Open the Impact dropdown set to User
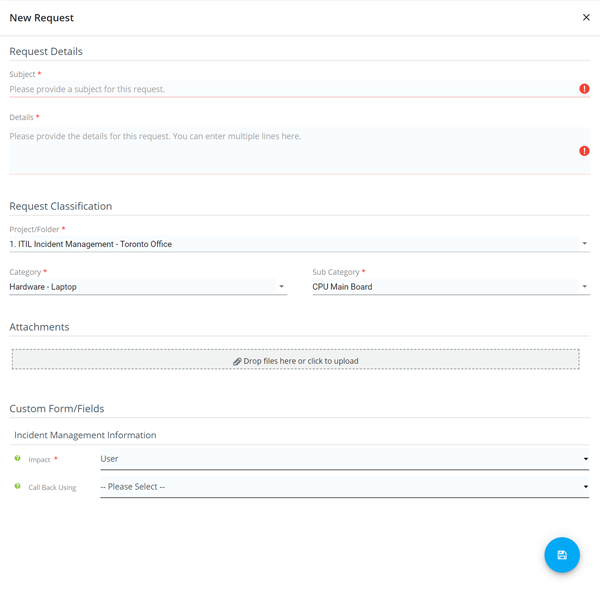Screen dimensions: 600x593 point(344,459)
